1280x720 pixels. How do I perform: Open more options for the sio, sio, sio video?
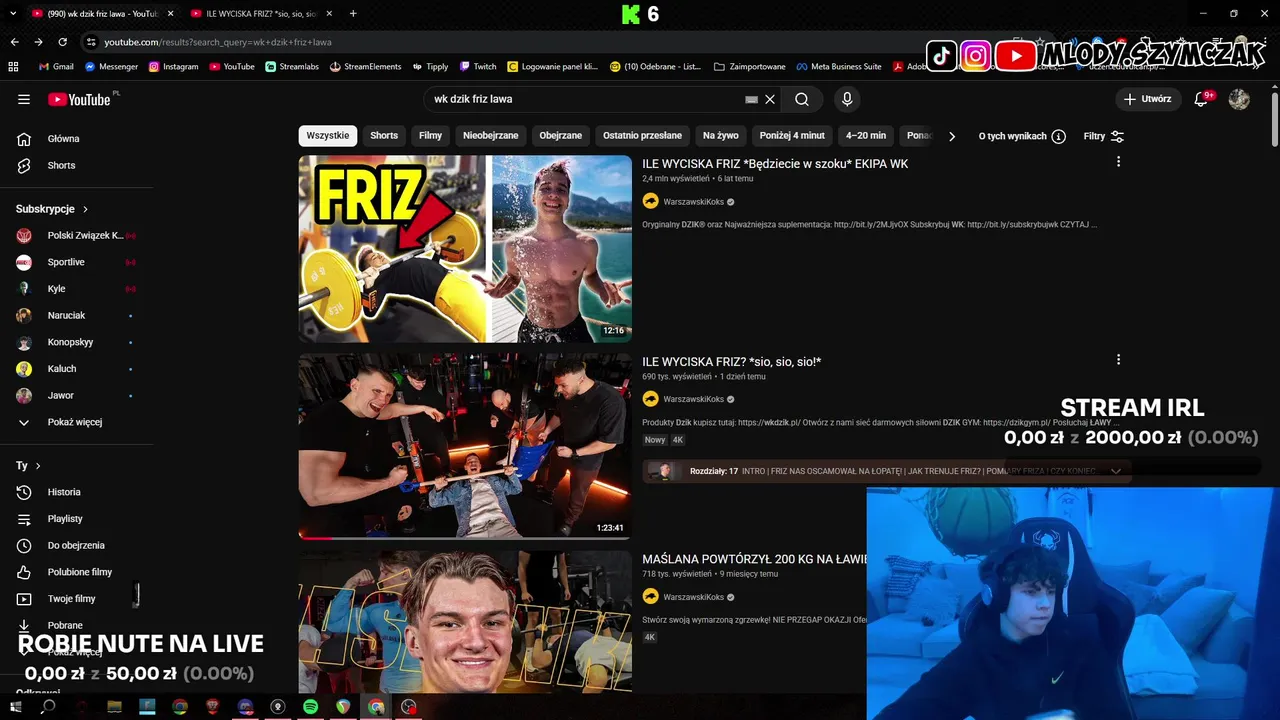tap(1118, 360)
